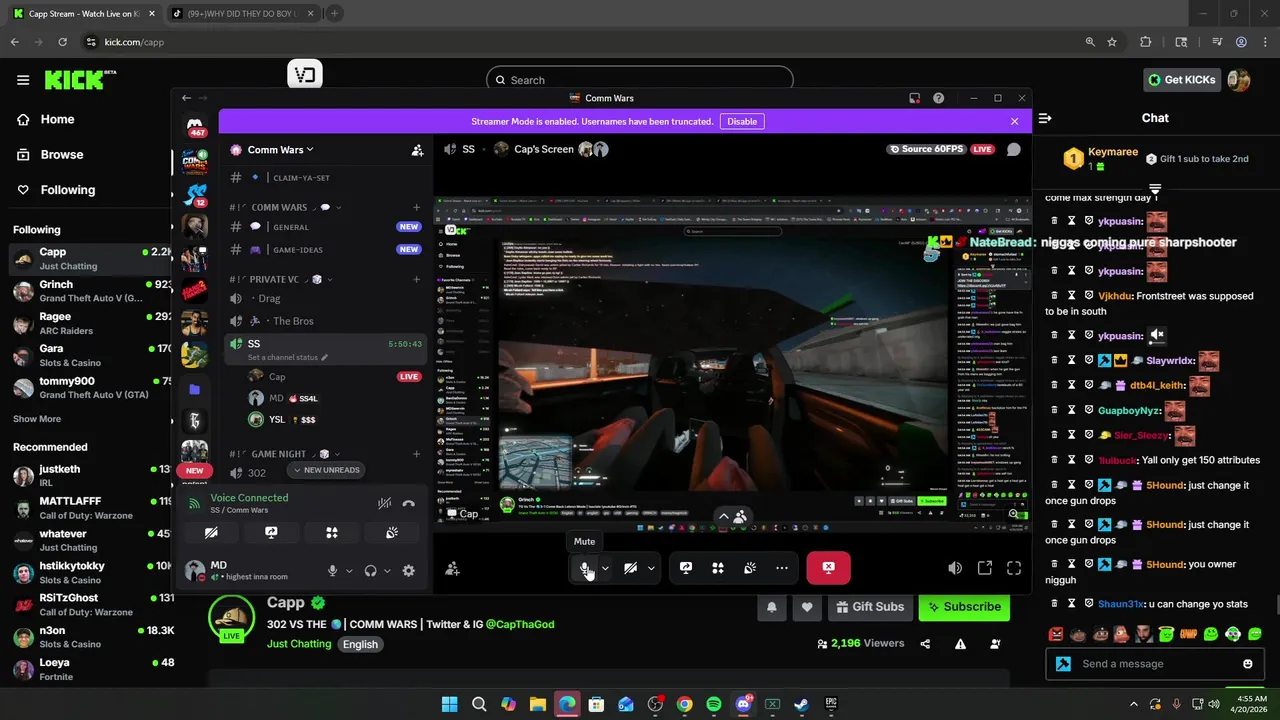This screenshot has height=720, width=1280.
Task: Pop out the Discord stream window
Action: click(x=985, y=568)
